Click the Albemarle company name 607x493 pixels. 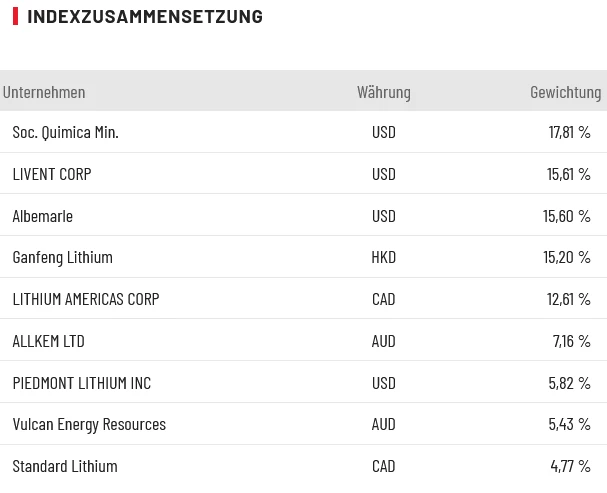pos(42,216)
